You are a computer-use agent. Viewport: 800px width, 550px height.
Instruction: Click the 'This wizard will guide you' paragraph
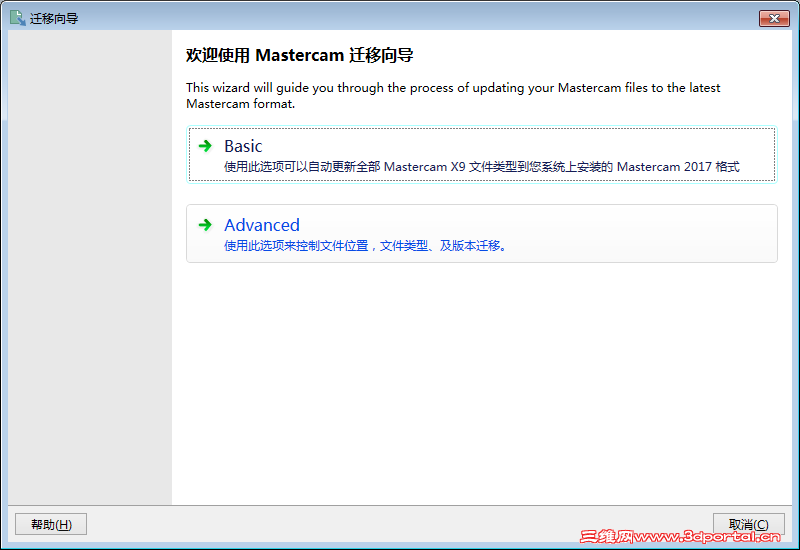[453, 95]
